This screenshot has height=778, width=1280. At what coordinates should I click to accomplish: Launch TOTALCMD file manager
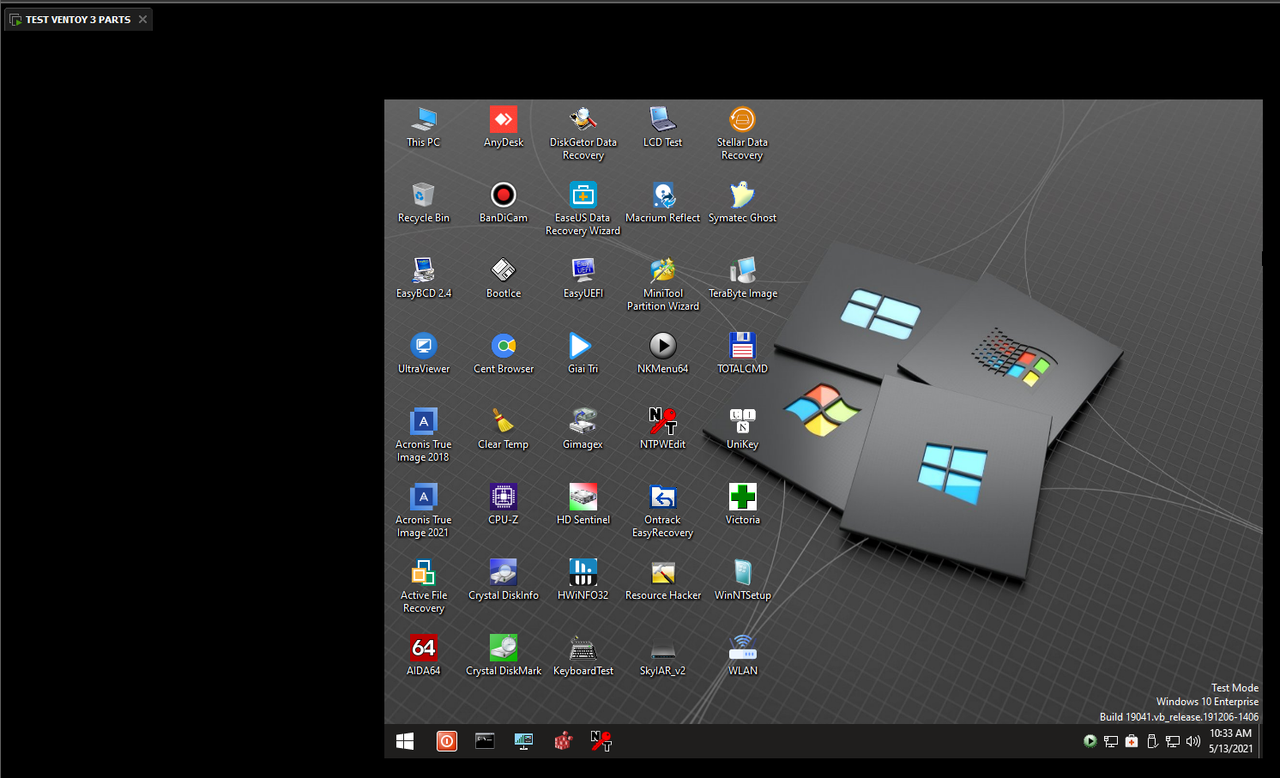[x=742, y=353]
